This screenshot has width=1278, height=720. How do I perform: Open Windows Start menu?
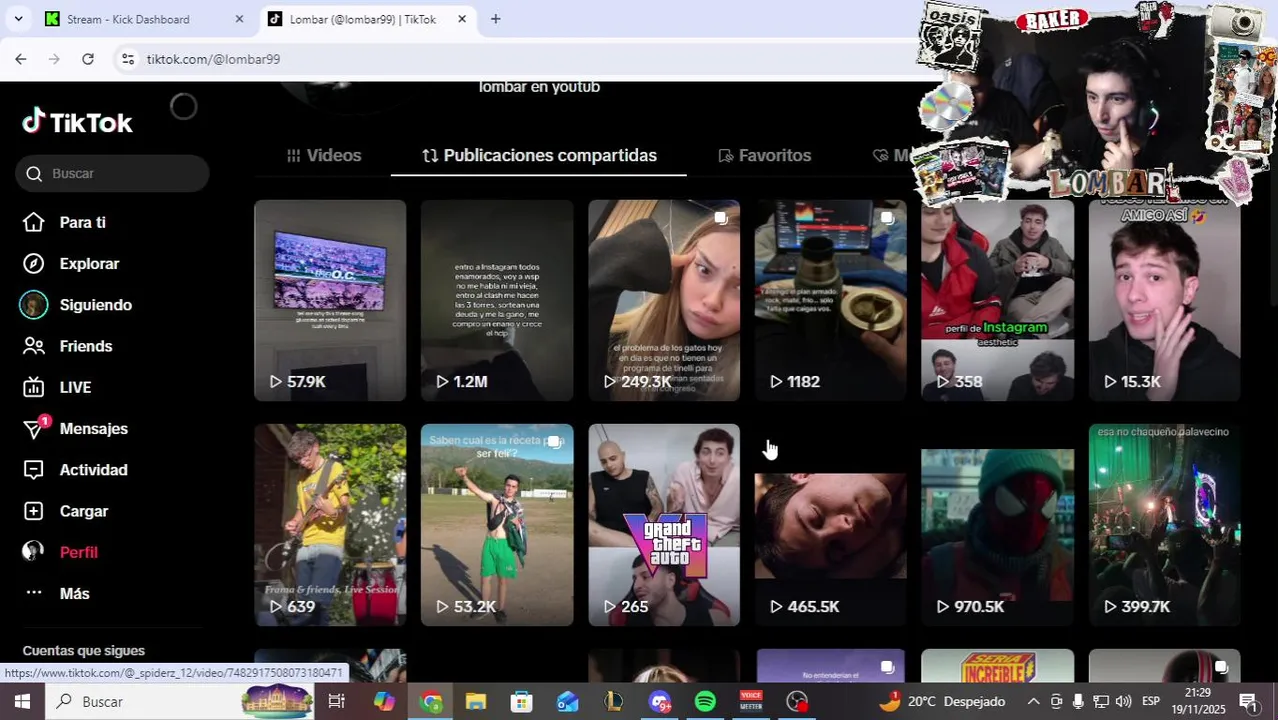22,701
